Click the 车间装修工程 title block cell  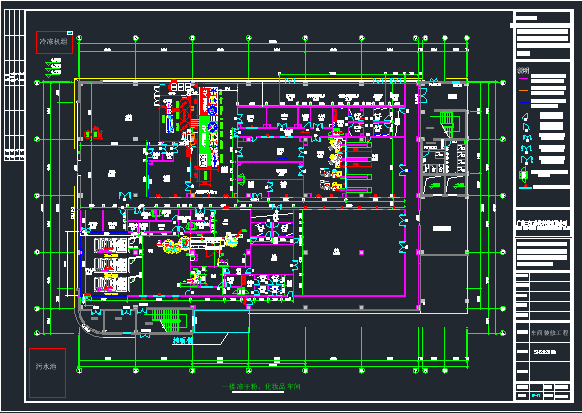[550, 333]
